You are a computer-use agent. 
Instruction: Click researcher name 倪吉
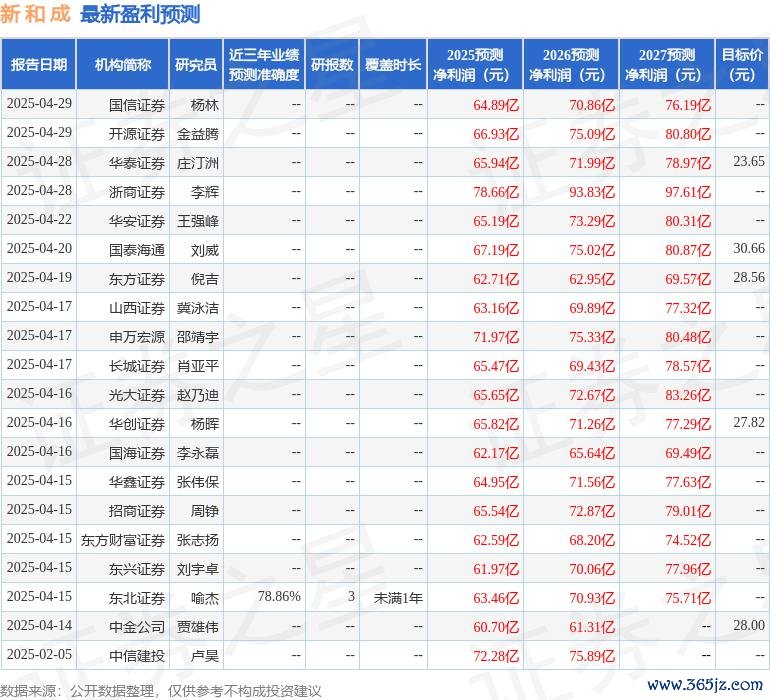coord(205,279)
